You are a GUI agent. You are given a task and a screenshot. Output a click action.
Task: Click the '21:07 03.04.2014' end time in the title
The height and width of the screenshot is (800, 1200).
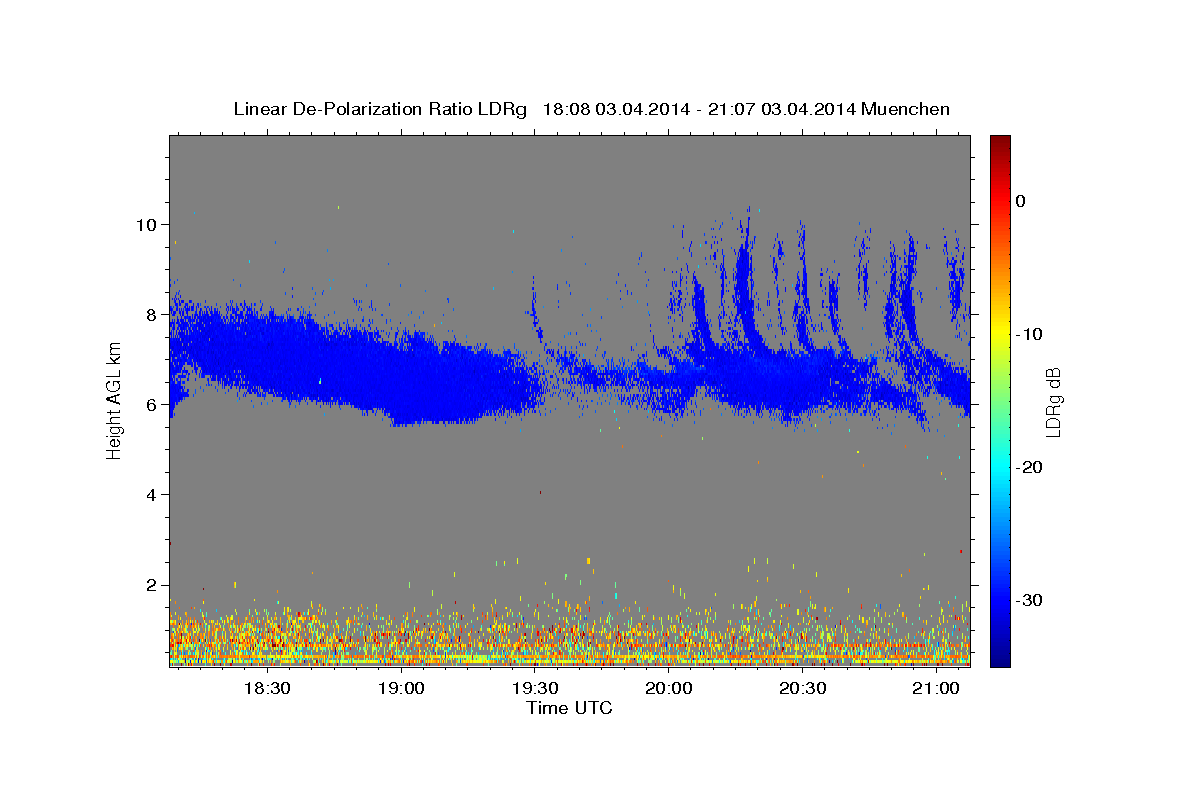point(781,109)
